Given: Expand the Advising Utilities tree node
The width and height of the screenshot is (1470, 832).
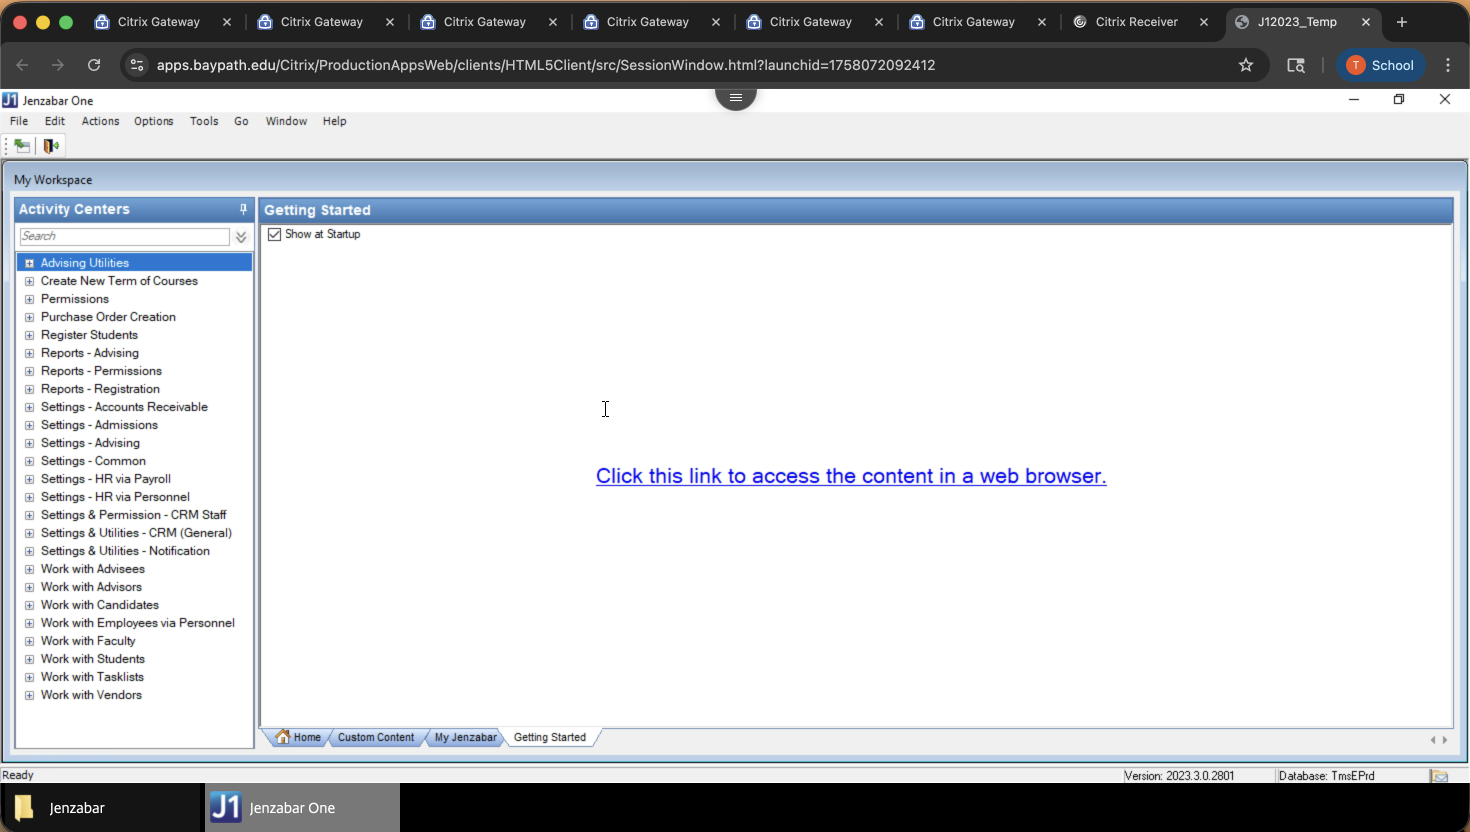Looking at the screenshot, I should pyautogui.click(x=29, y=263).
